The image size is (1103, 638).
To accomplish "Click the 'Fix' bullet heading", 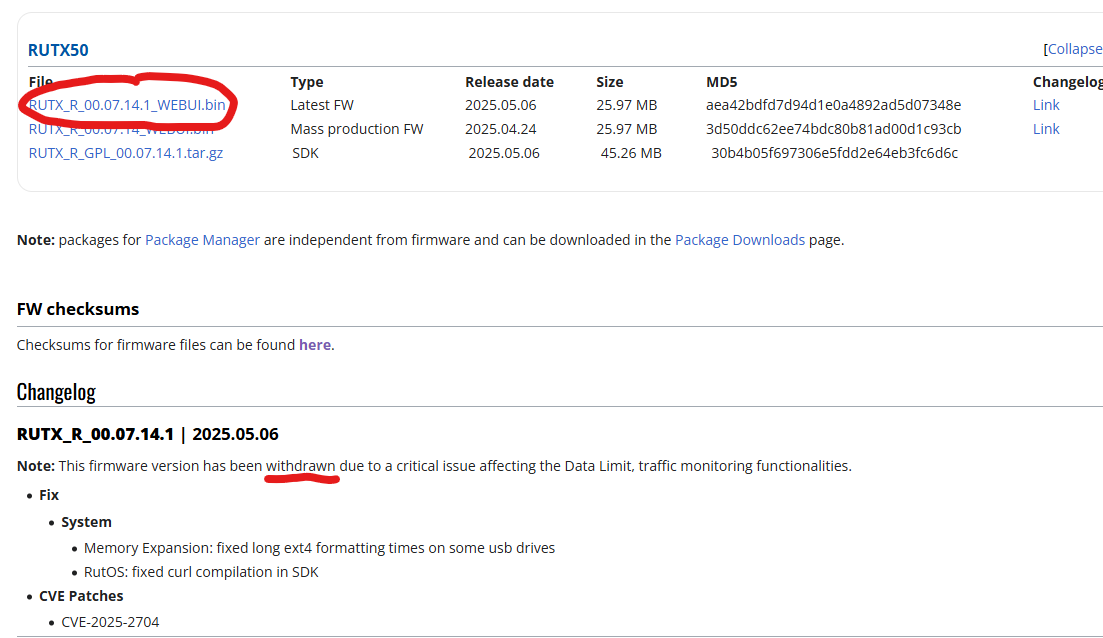I will [49, 495].
